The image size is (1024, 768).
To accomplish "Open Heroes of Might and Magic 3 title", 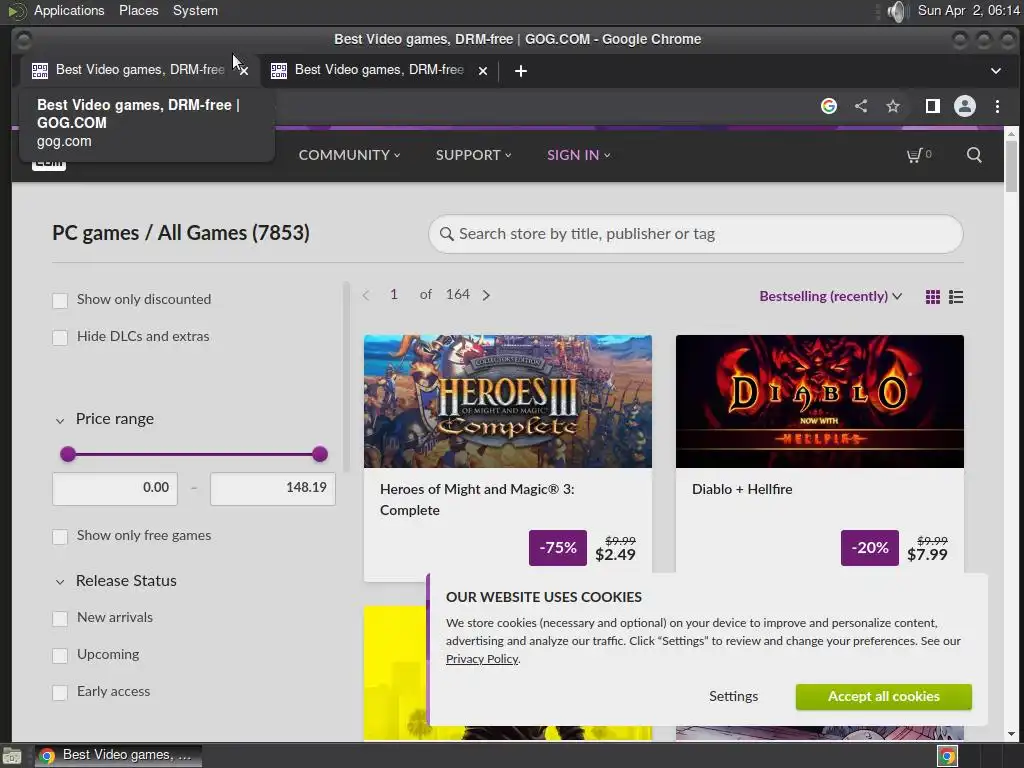I will [477, 500].
